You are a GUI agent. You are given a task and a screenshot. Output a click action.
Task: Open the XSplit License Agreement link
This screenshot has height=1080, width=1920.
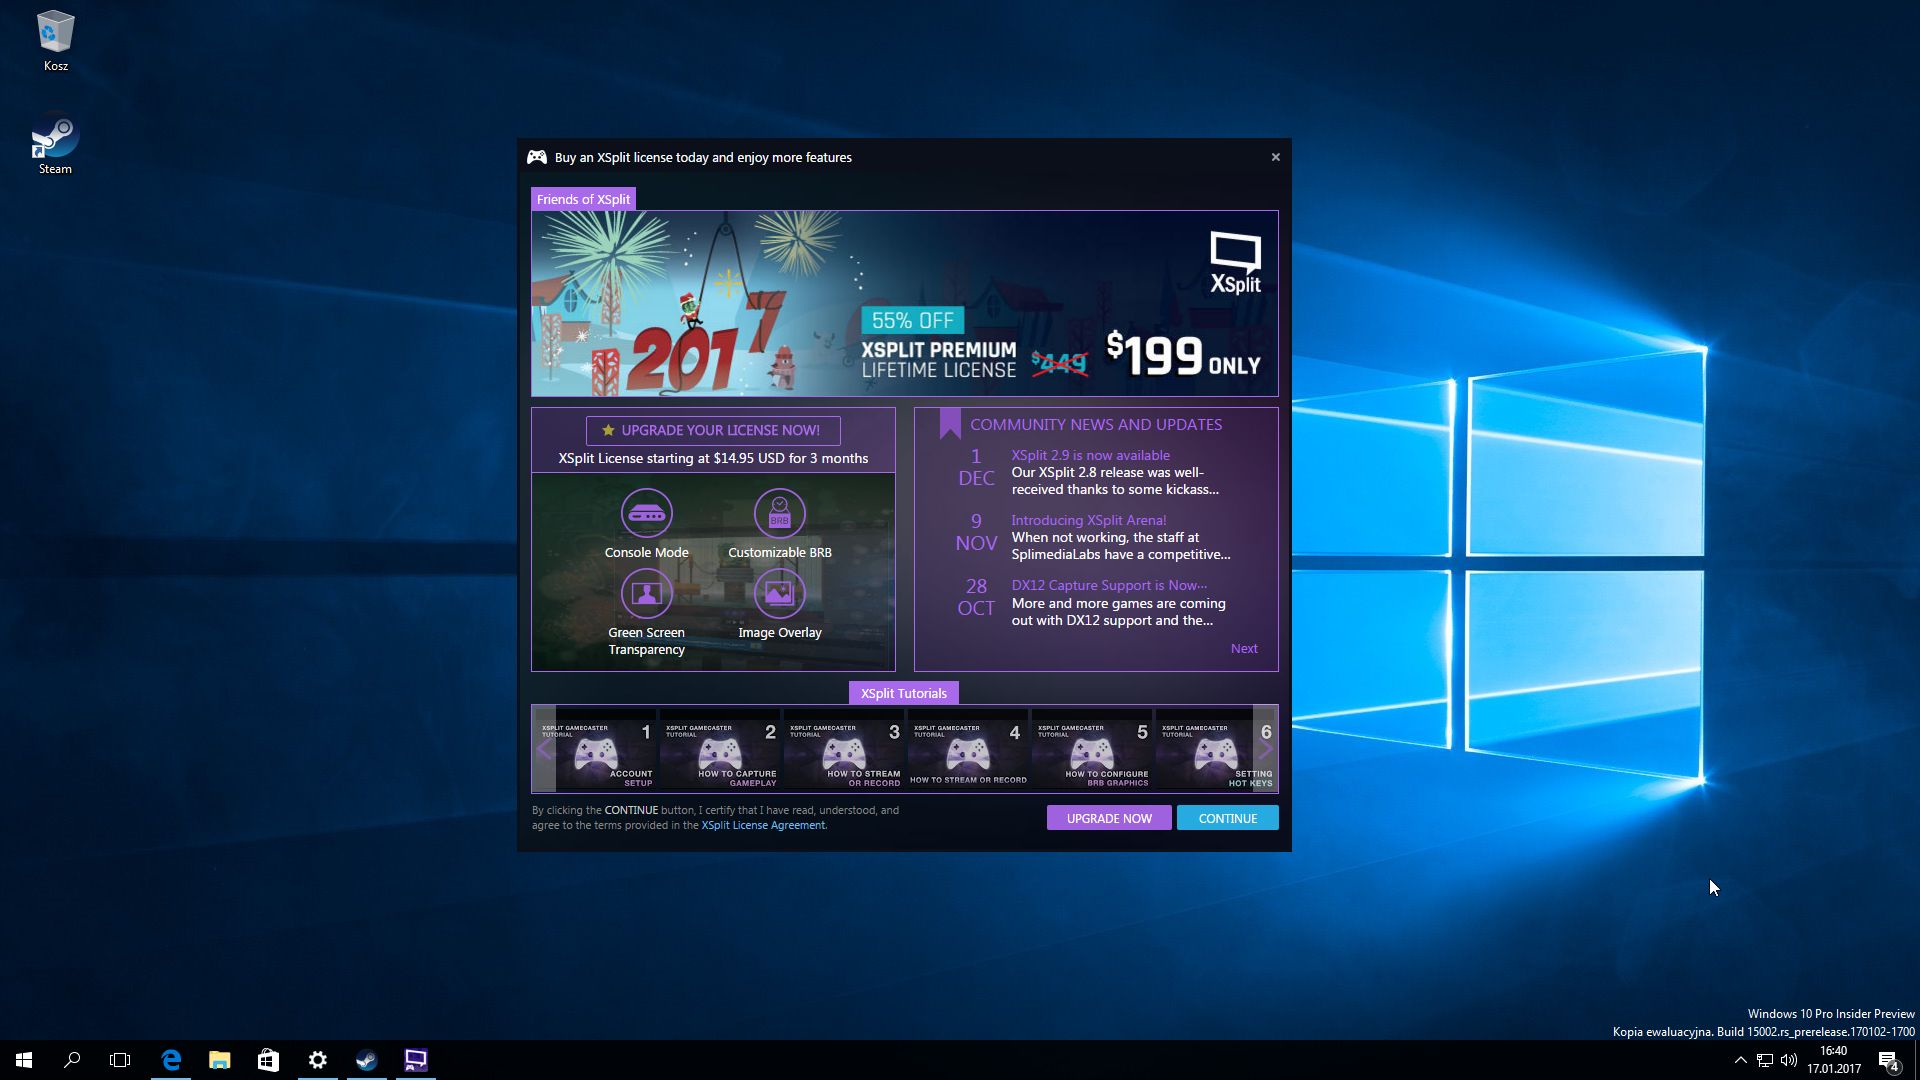(763, 825)
